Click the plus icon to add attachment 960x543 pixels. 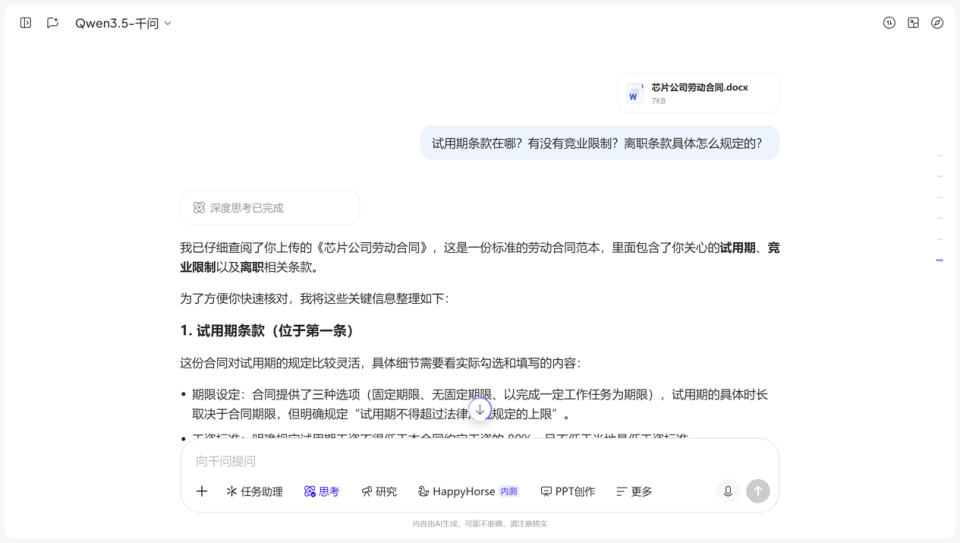click(x=201, y=491)
